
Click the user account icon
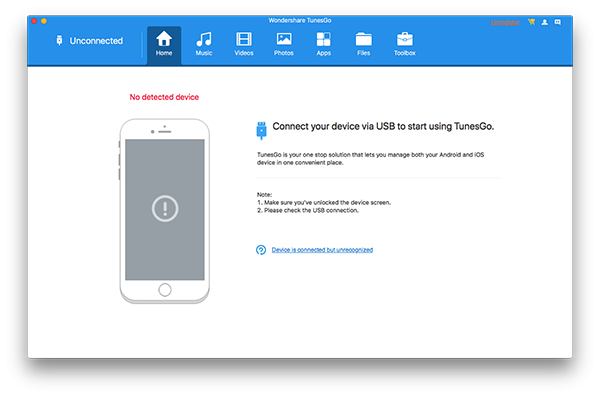(x=545, y=22)
